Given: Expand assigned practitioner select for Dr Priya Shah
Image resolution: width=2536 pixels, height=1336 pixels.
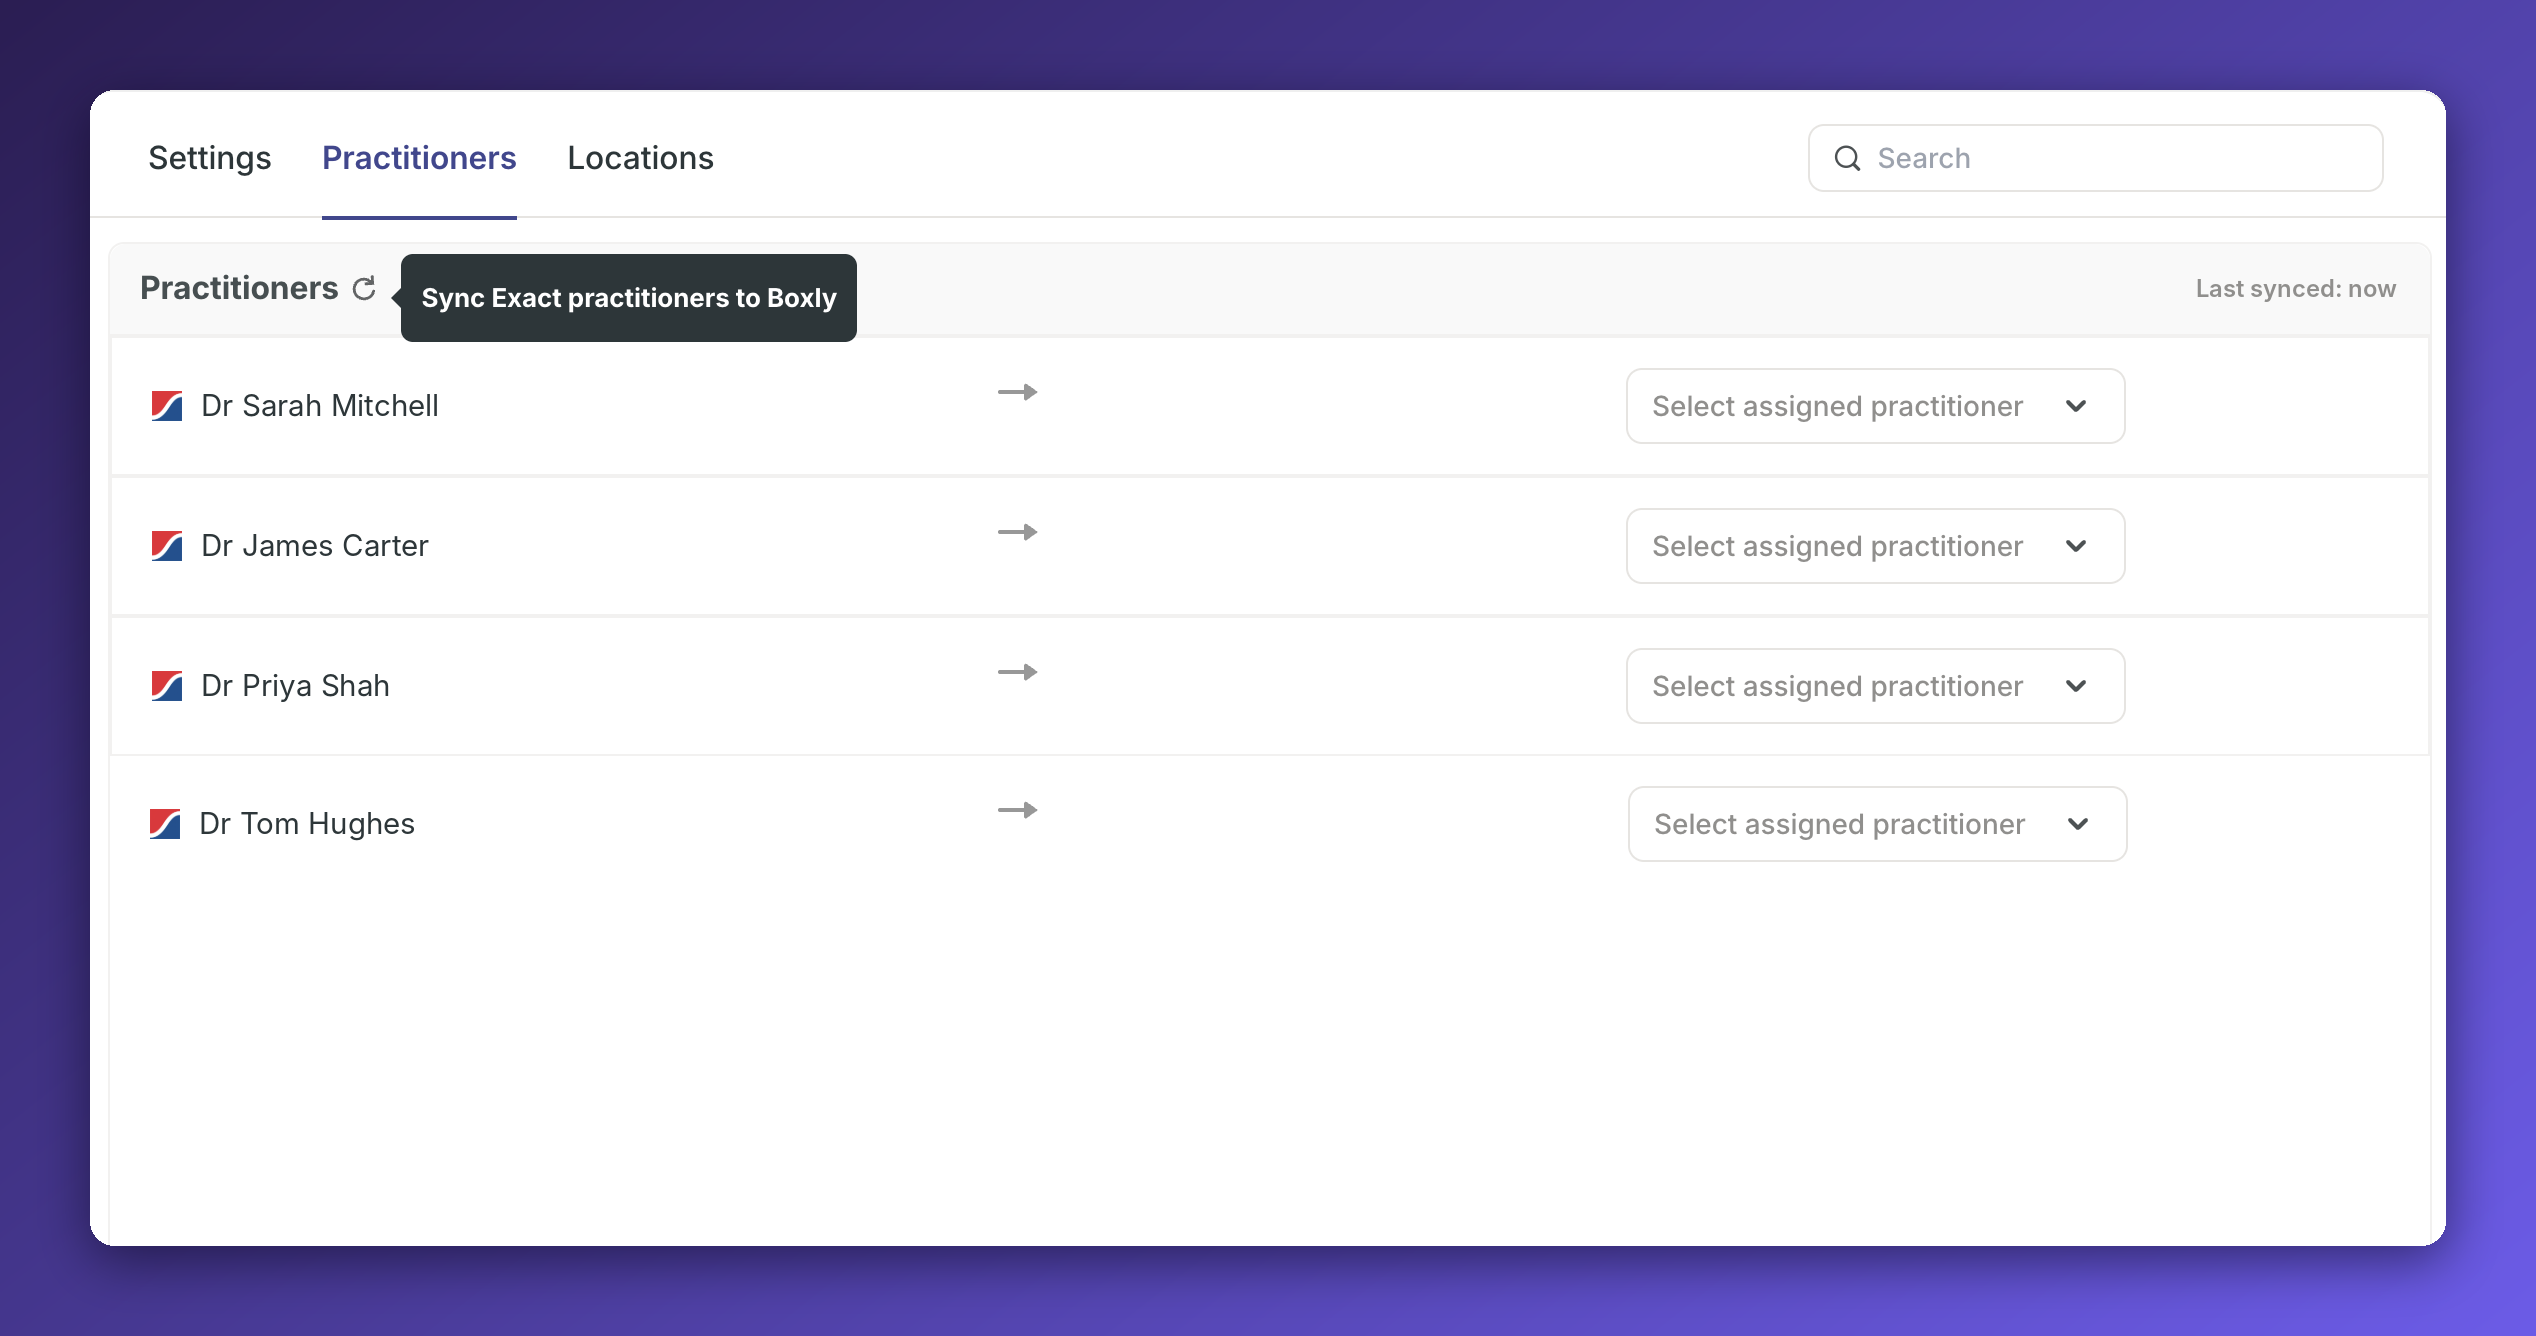Looking at the screenshot, I should [1875, 686].
